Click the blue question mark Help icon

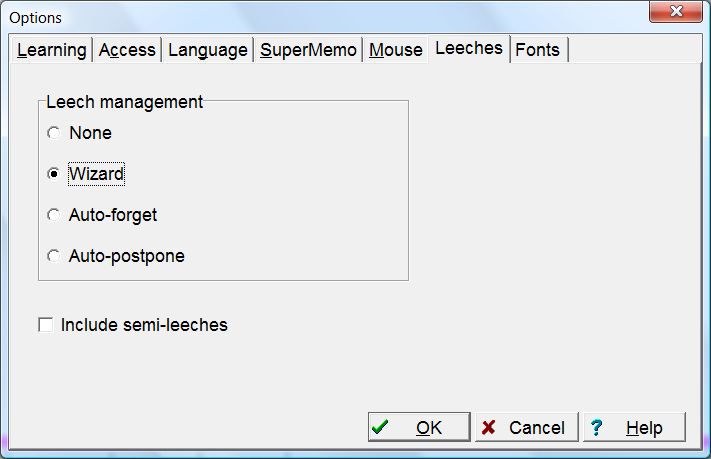point(597,427)
